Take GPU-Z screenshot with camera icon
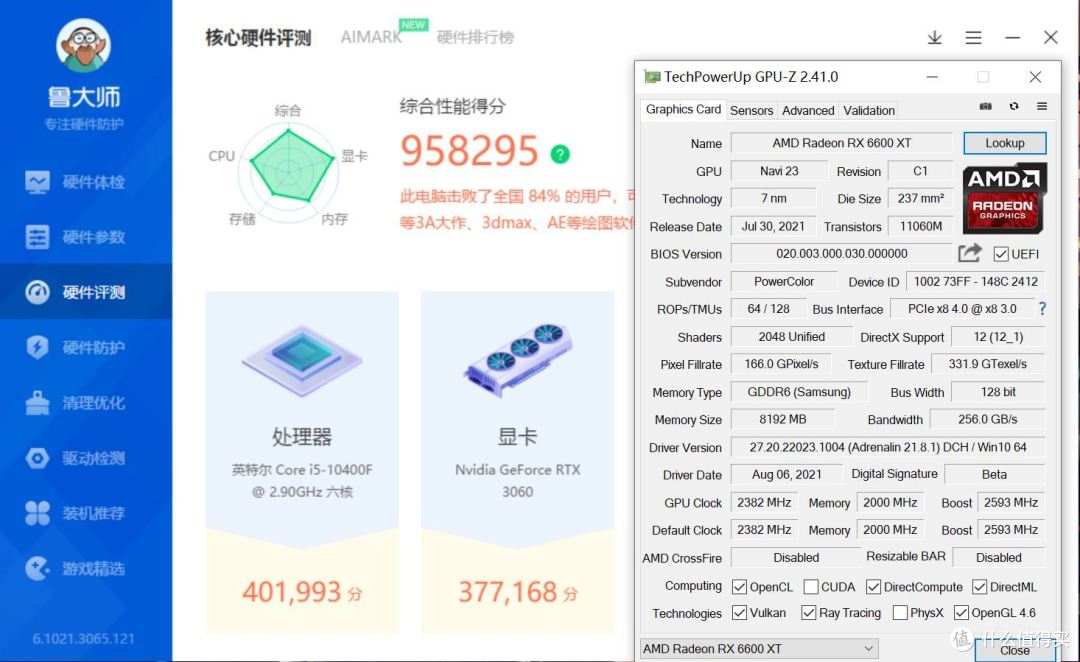Image resolution: width=1080 pixels, height=662 pixels. [x=986, y=106]
